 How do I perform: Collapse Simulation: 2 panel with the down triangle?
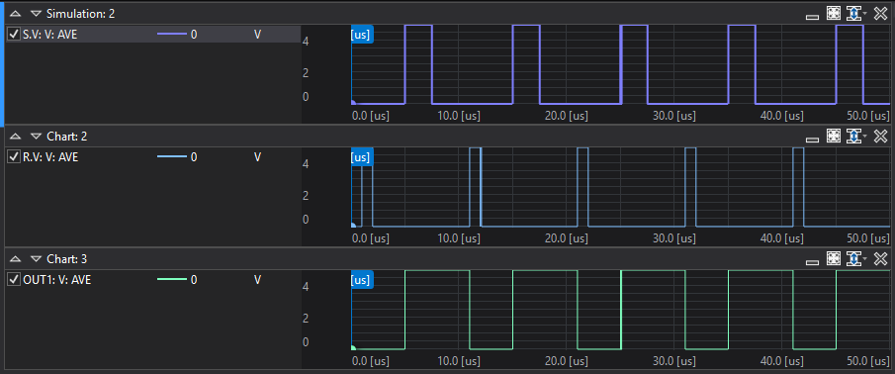point(37,14)
